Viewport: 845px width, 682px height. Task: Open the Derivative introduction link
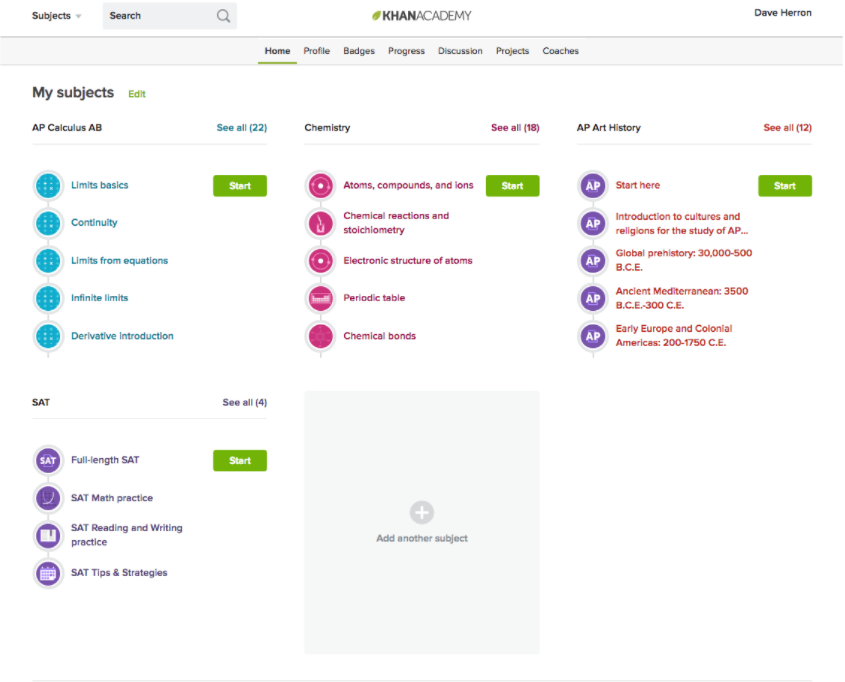point(122,336)
